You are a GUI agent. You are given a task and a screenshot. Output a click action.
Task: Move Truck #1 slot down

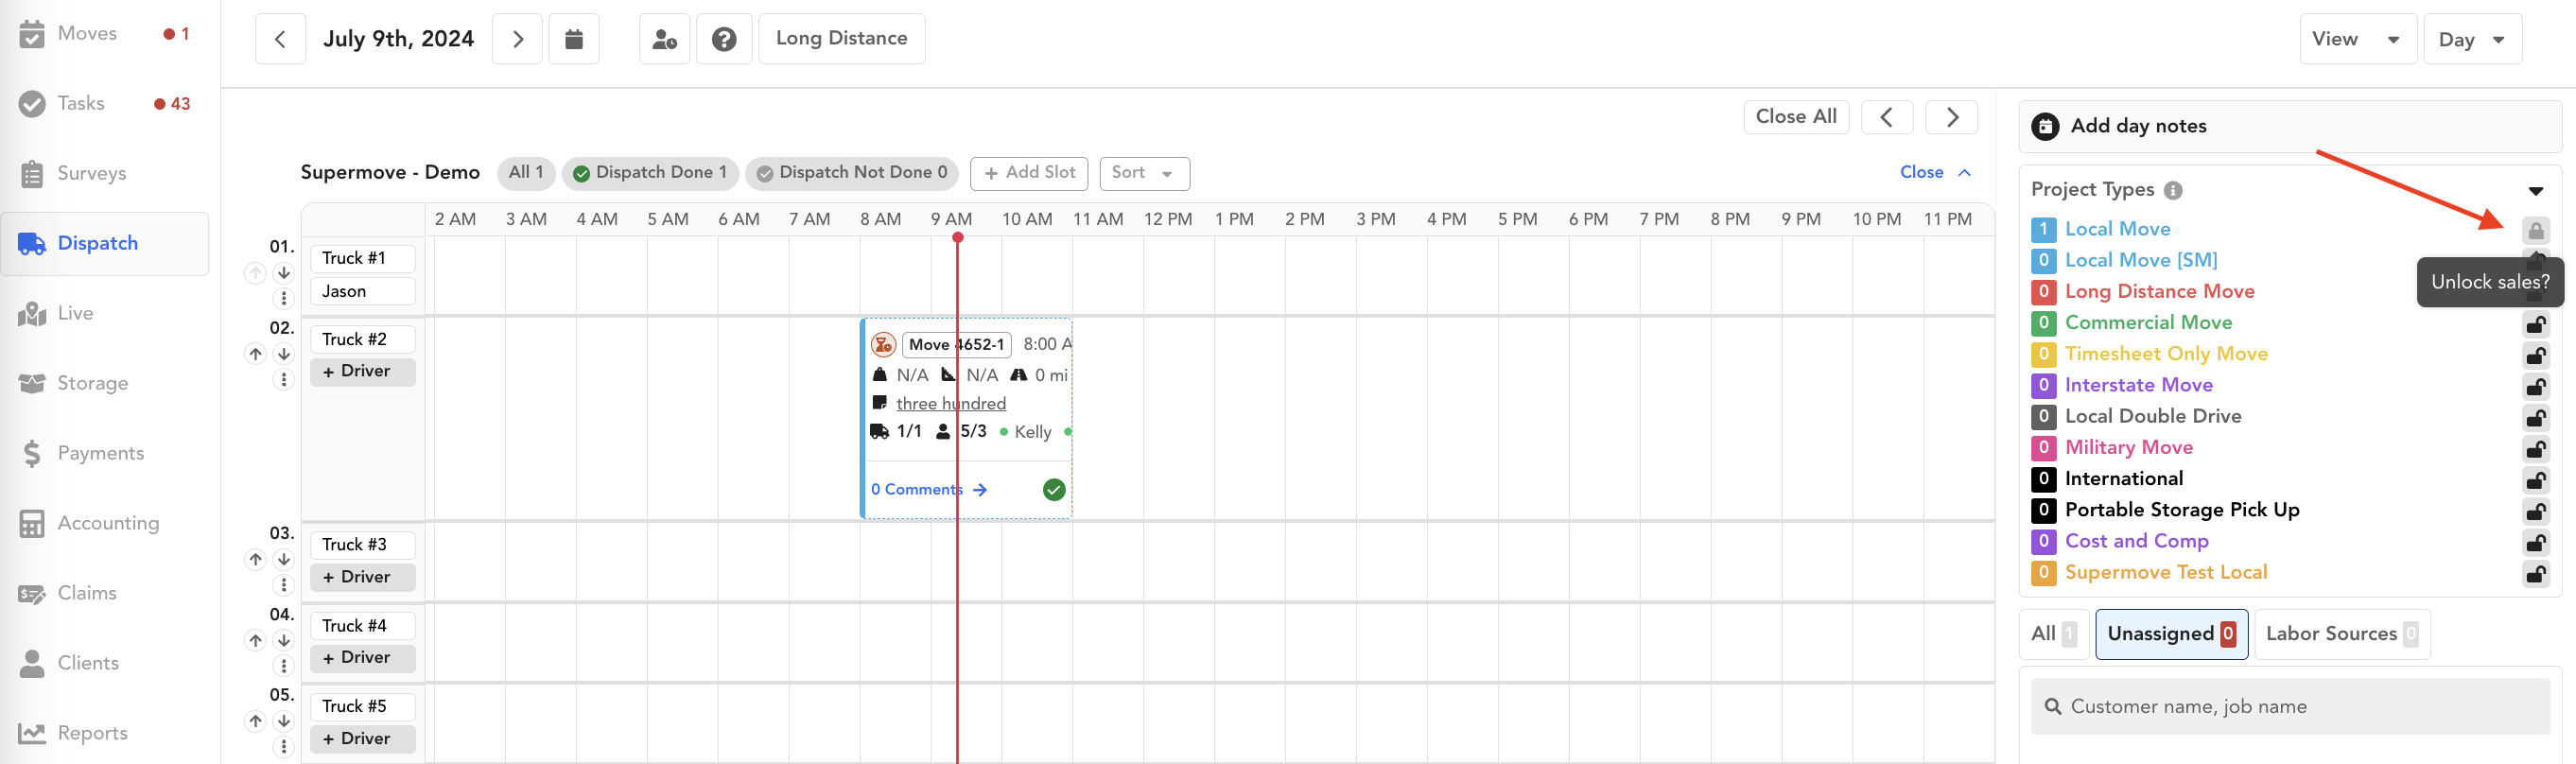[284, 273]
